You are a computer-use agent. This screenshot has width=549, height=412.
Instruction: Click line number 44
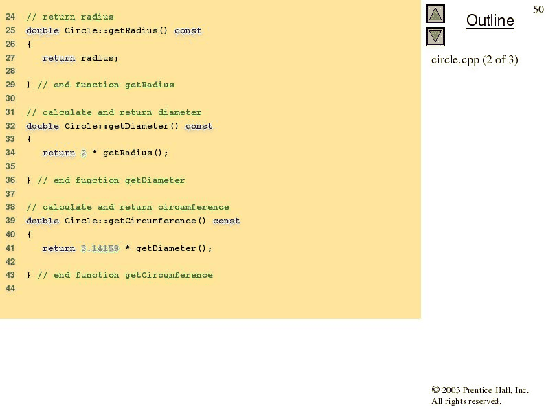[x=10, y=288]
